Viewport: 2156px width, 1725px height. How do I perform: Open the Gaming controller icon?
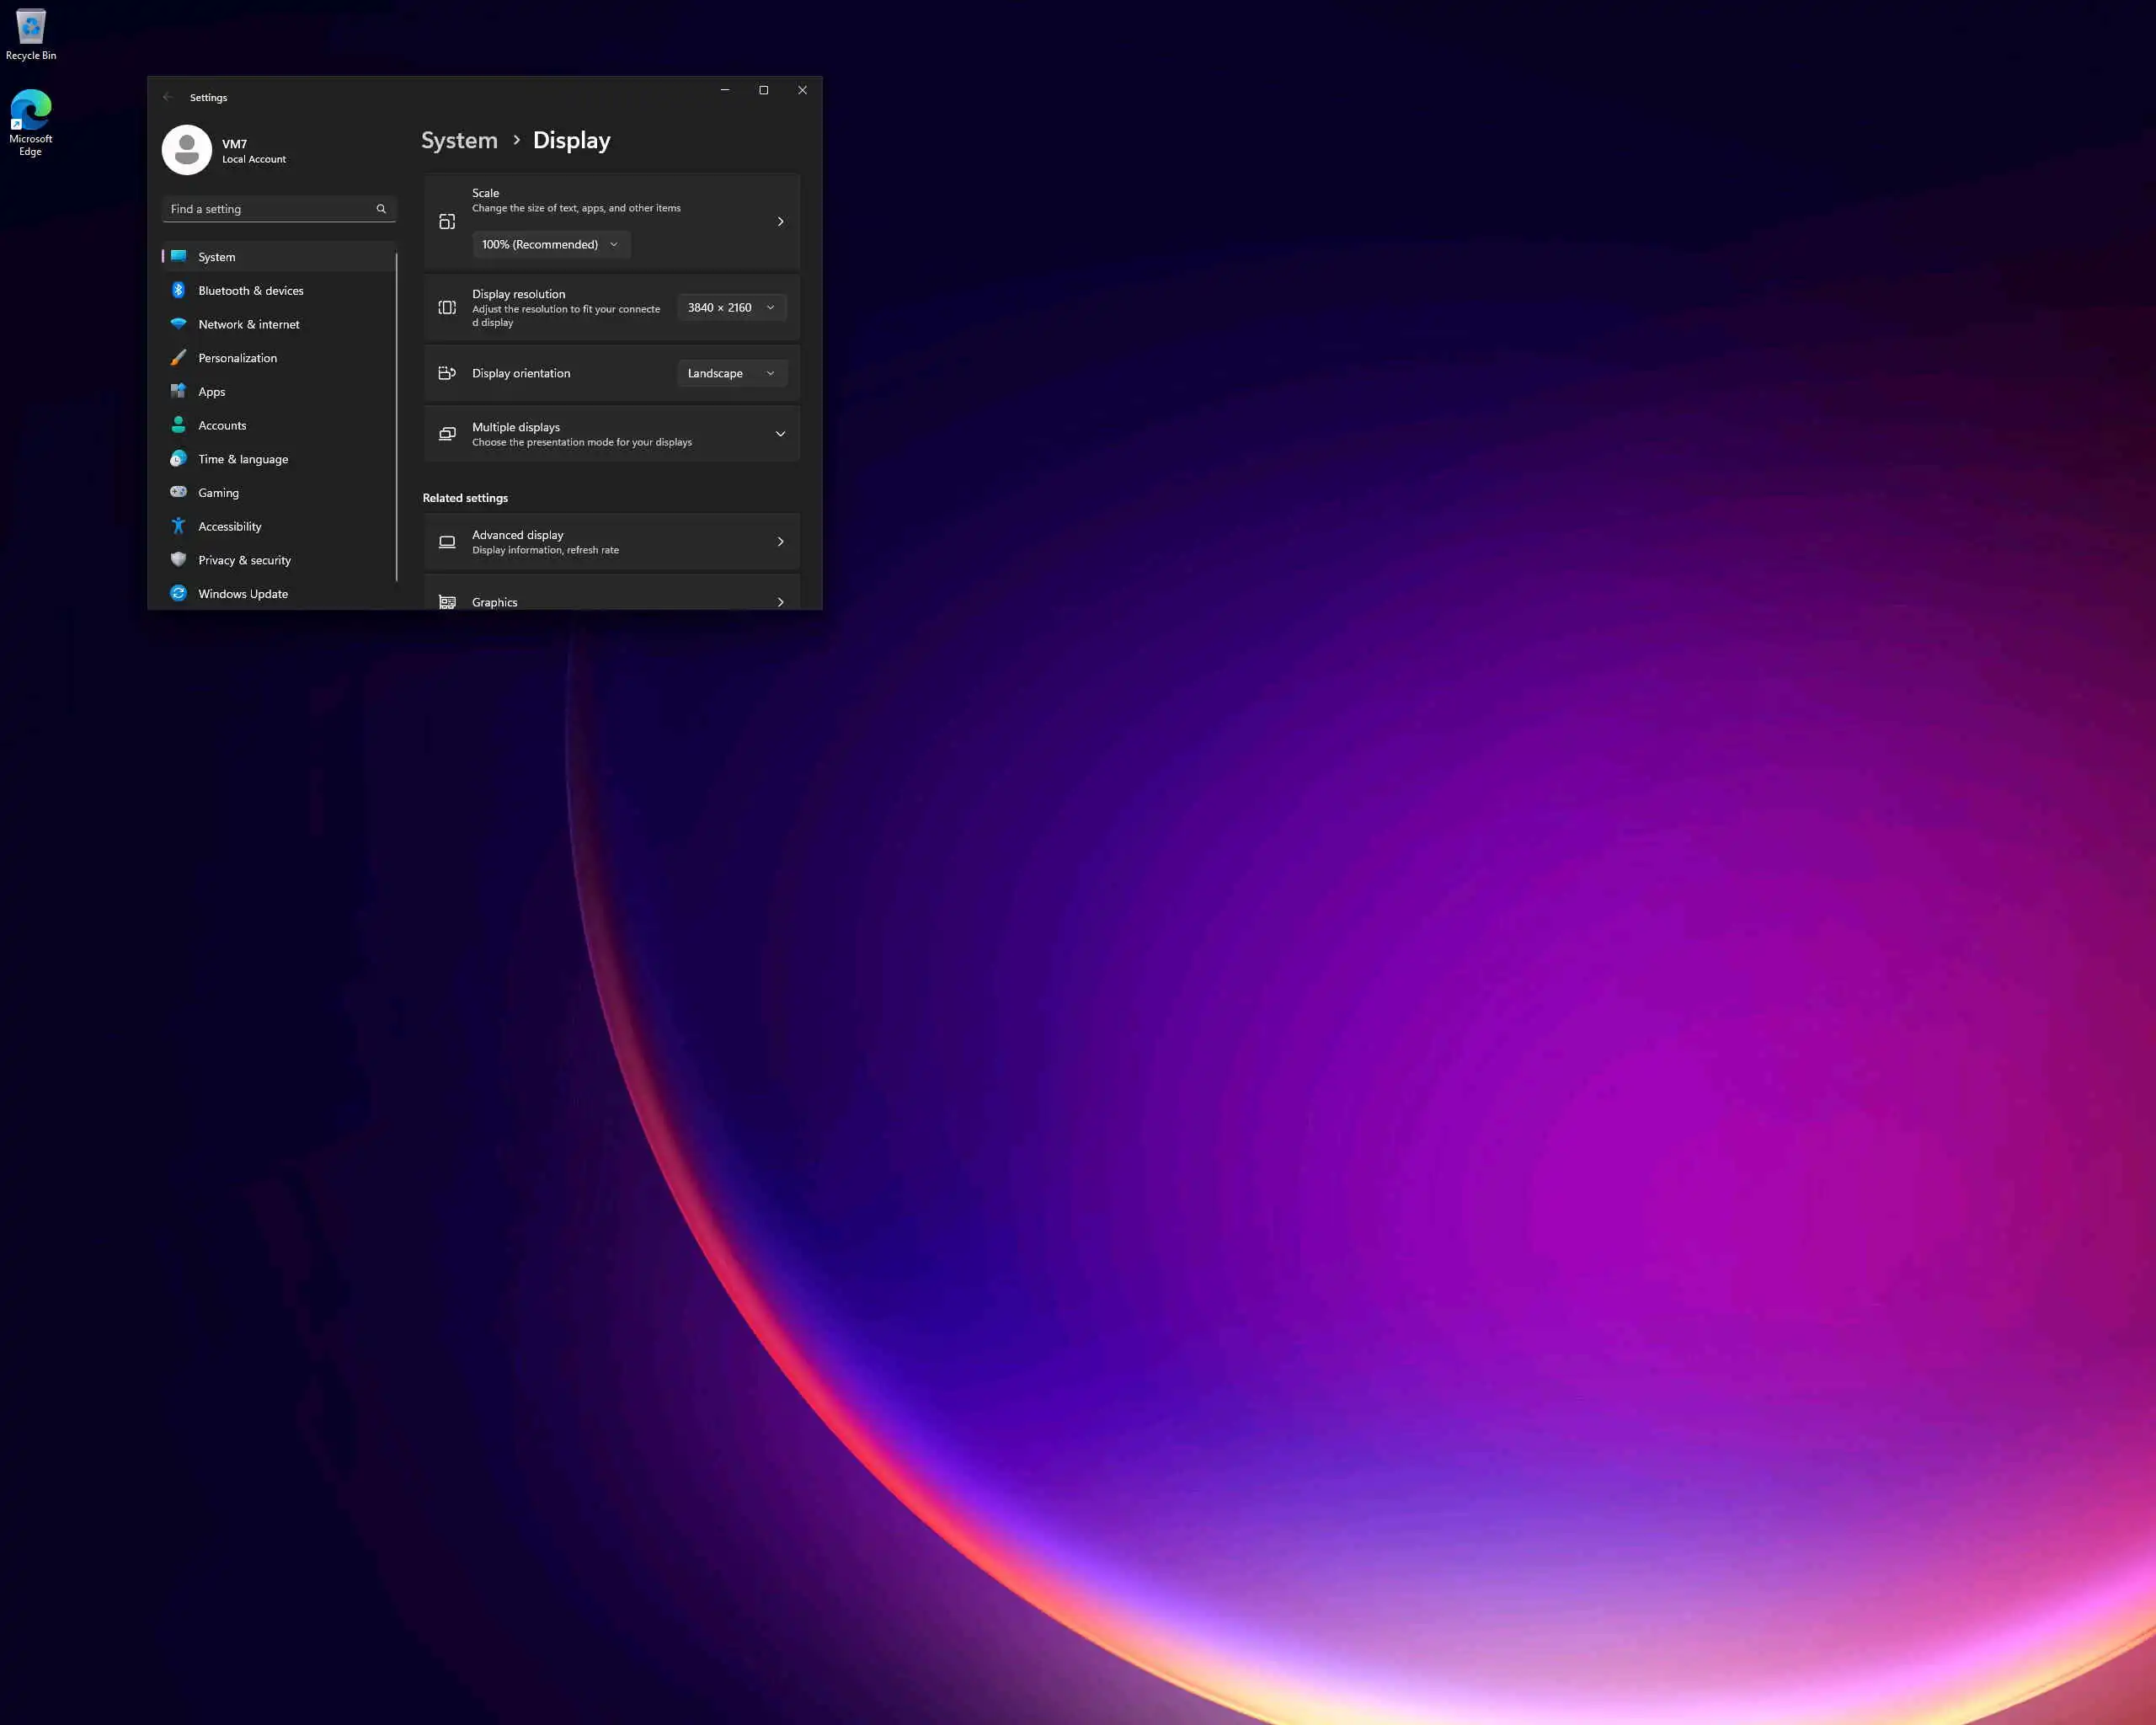(178, 492)
